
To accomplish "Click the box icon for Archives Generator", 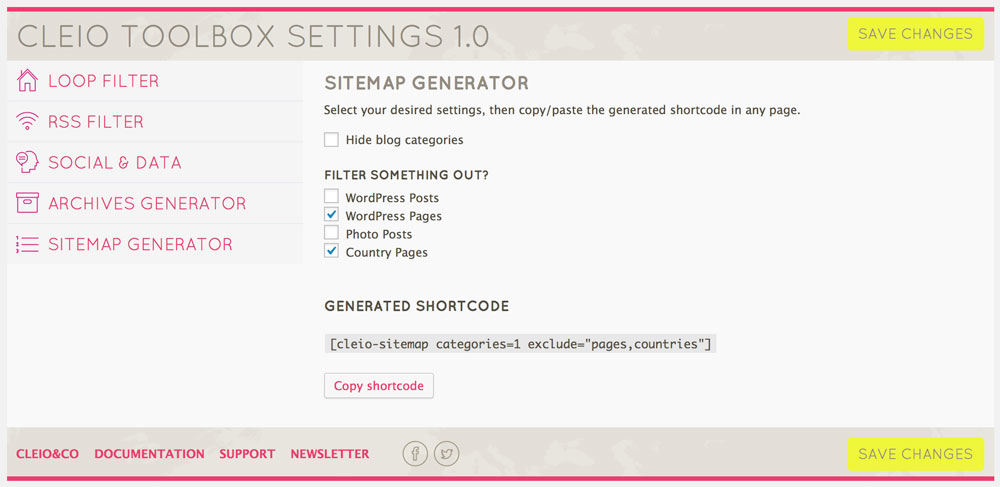I will pos(27,203).
